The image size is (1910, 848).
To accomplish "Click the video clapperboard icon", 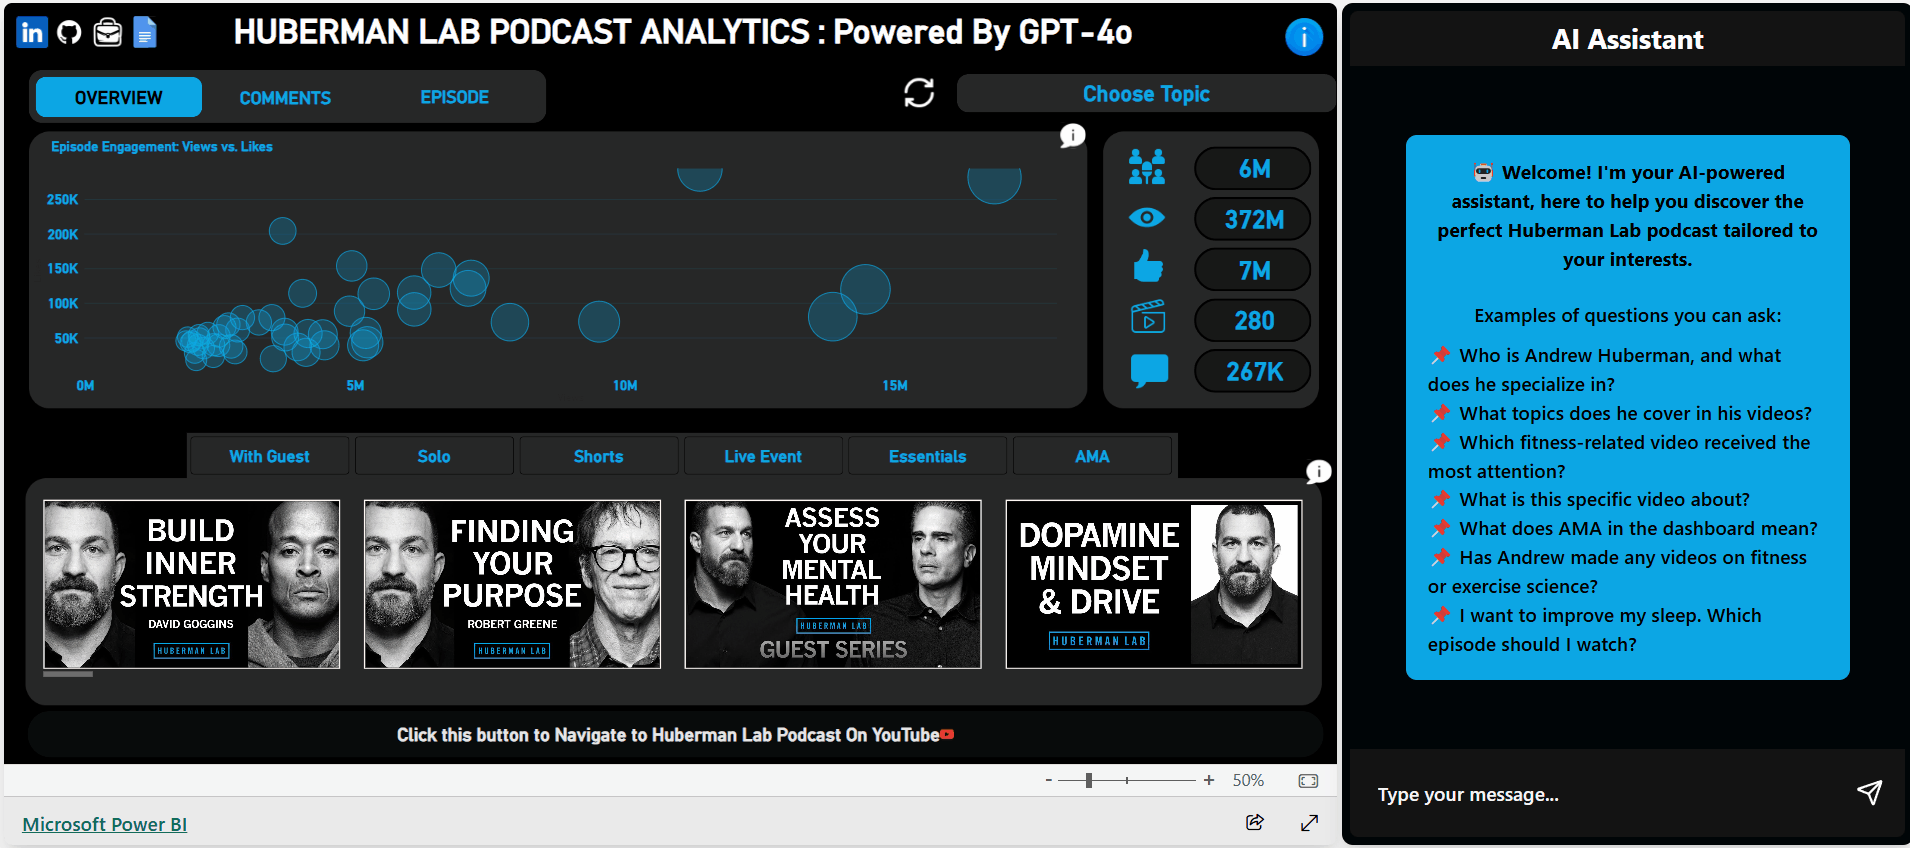I will 1148,317.
